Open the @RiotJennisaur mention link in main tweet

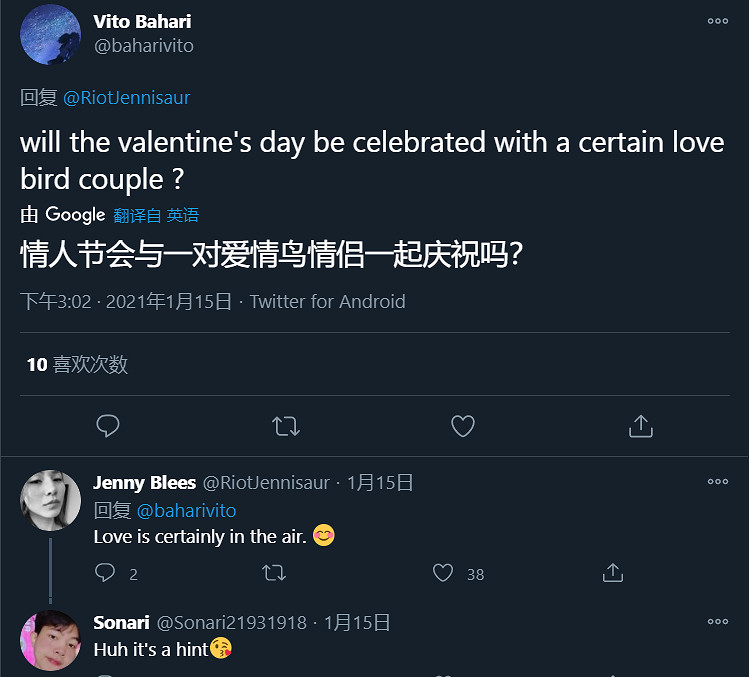point(127,98)
